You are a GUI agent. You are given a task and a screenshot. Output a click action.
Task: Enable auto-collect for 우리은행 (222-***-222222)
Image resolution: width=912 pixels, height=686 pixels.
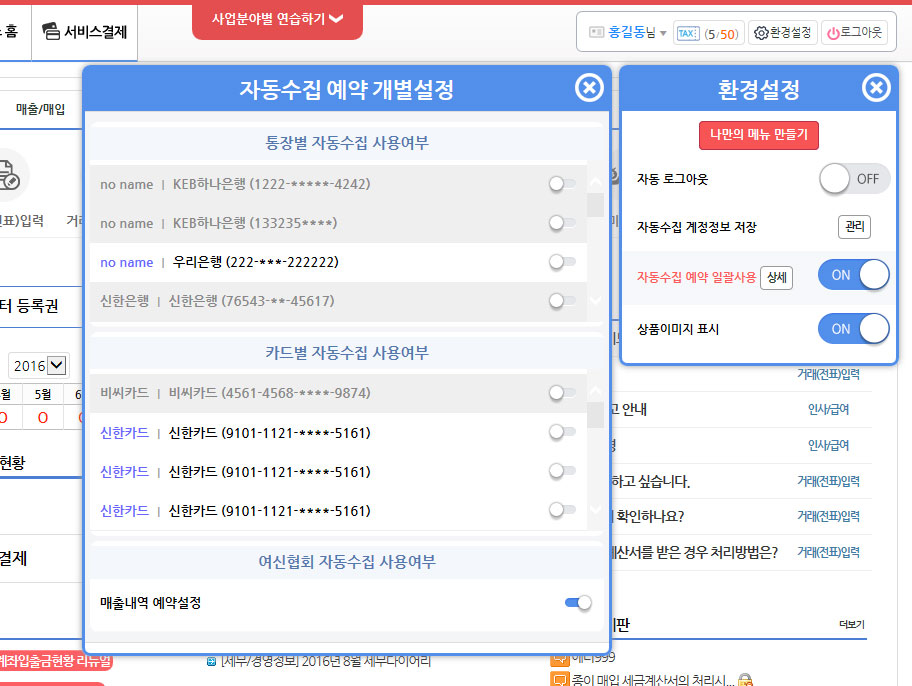pos(561,262)
